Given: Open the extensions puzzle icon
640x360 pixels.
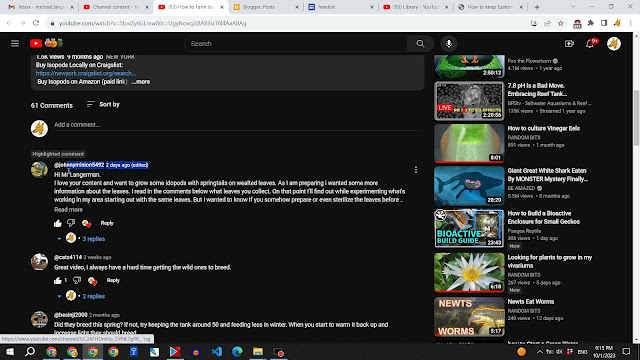Looking at the screenshot, I should pos(591,23).
